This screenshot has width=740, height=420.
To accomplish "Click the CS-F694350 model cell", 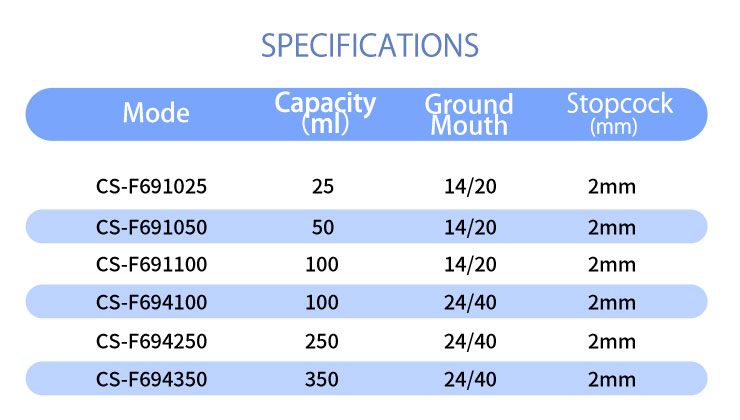I will click(152, 380).
